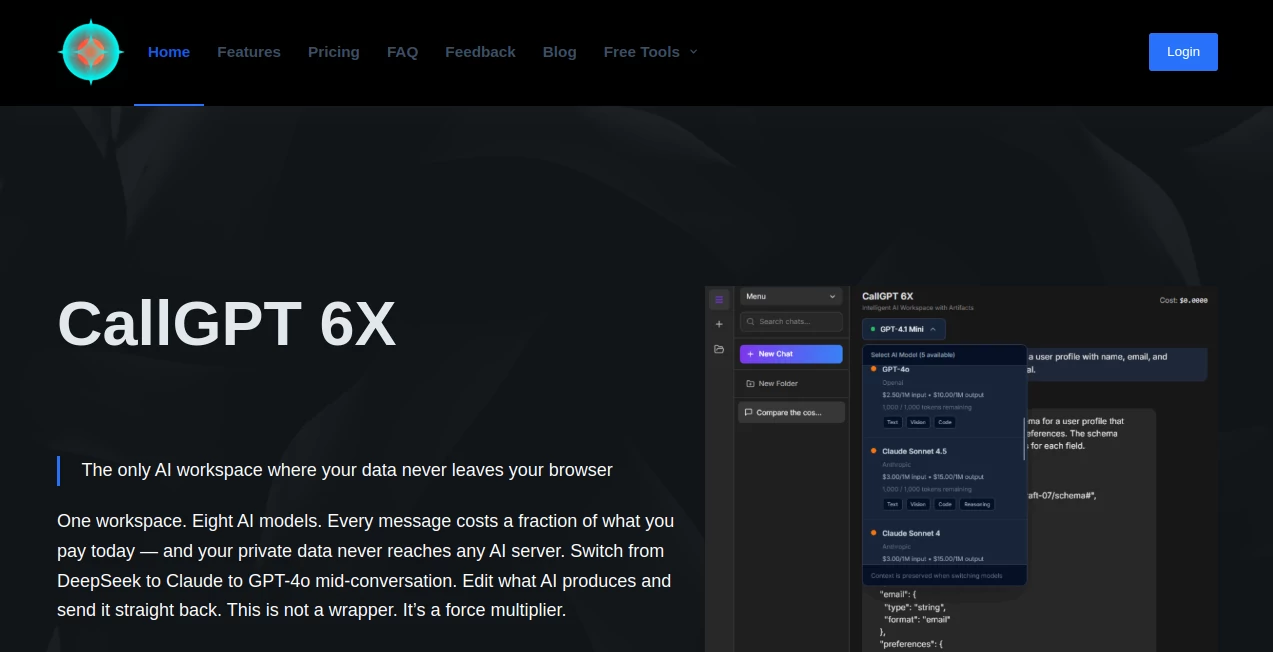Open the Pricing page
The image size is (1273, 652).
(x=334, y=52)
